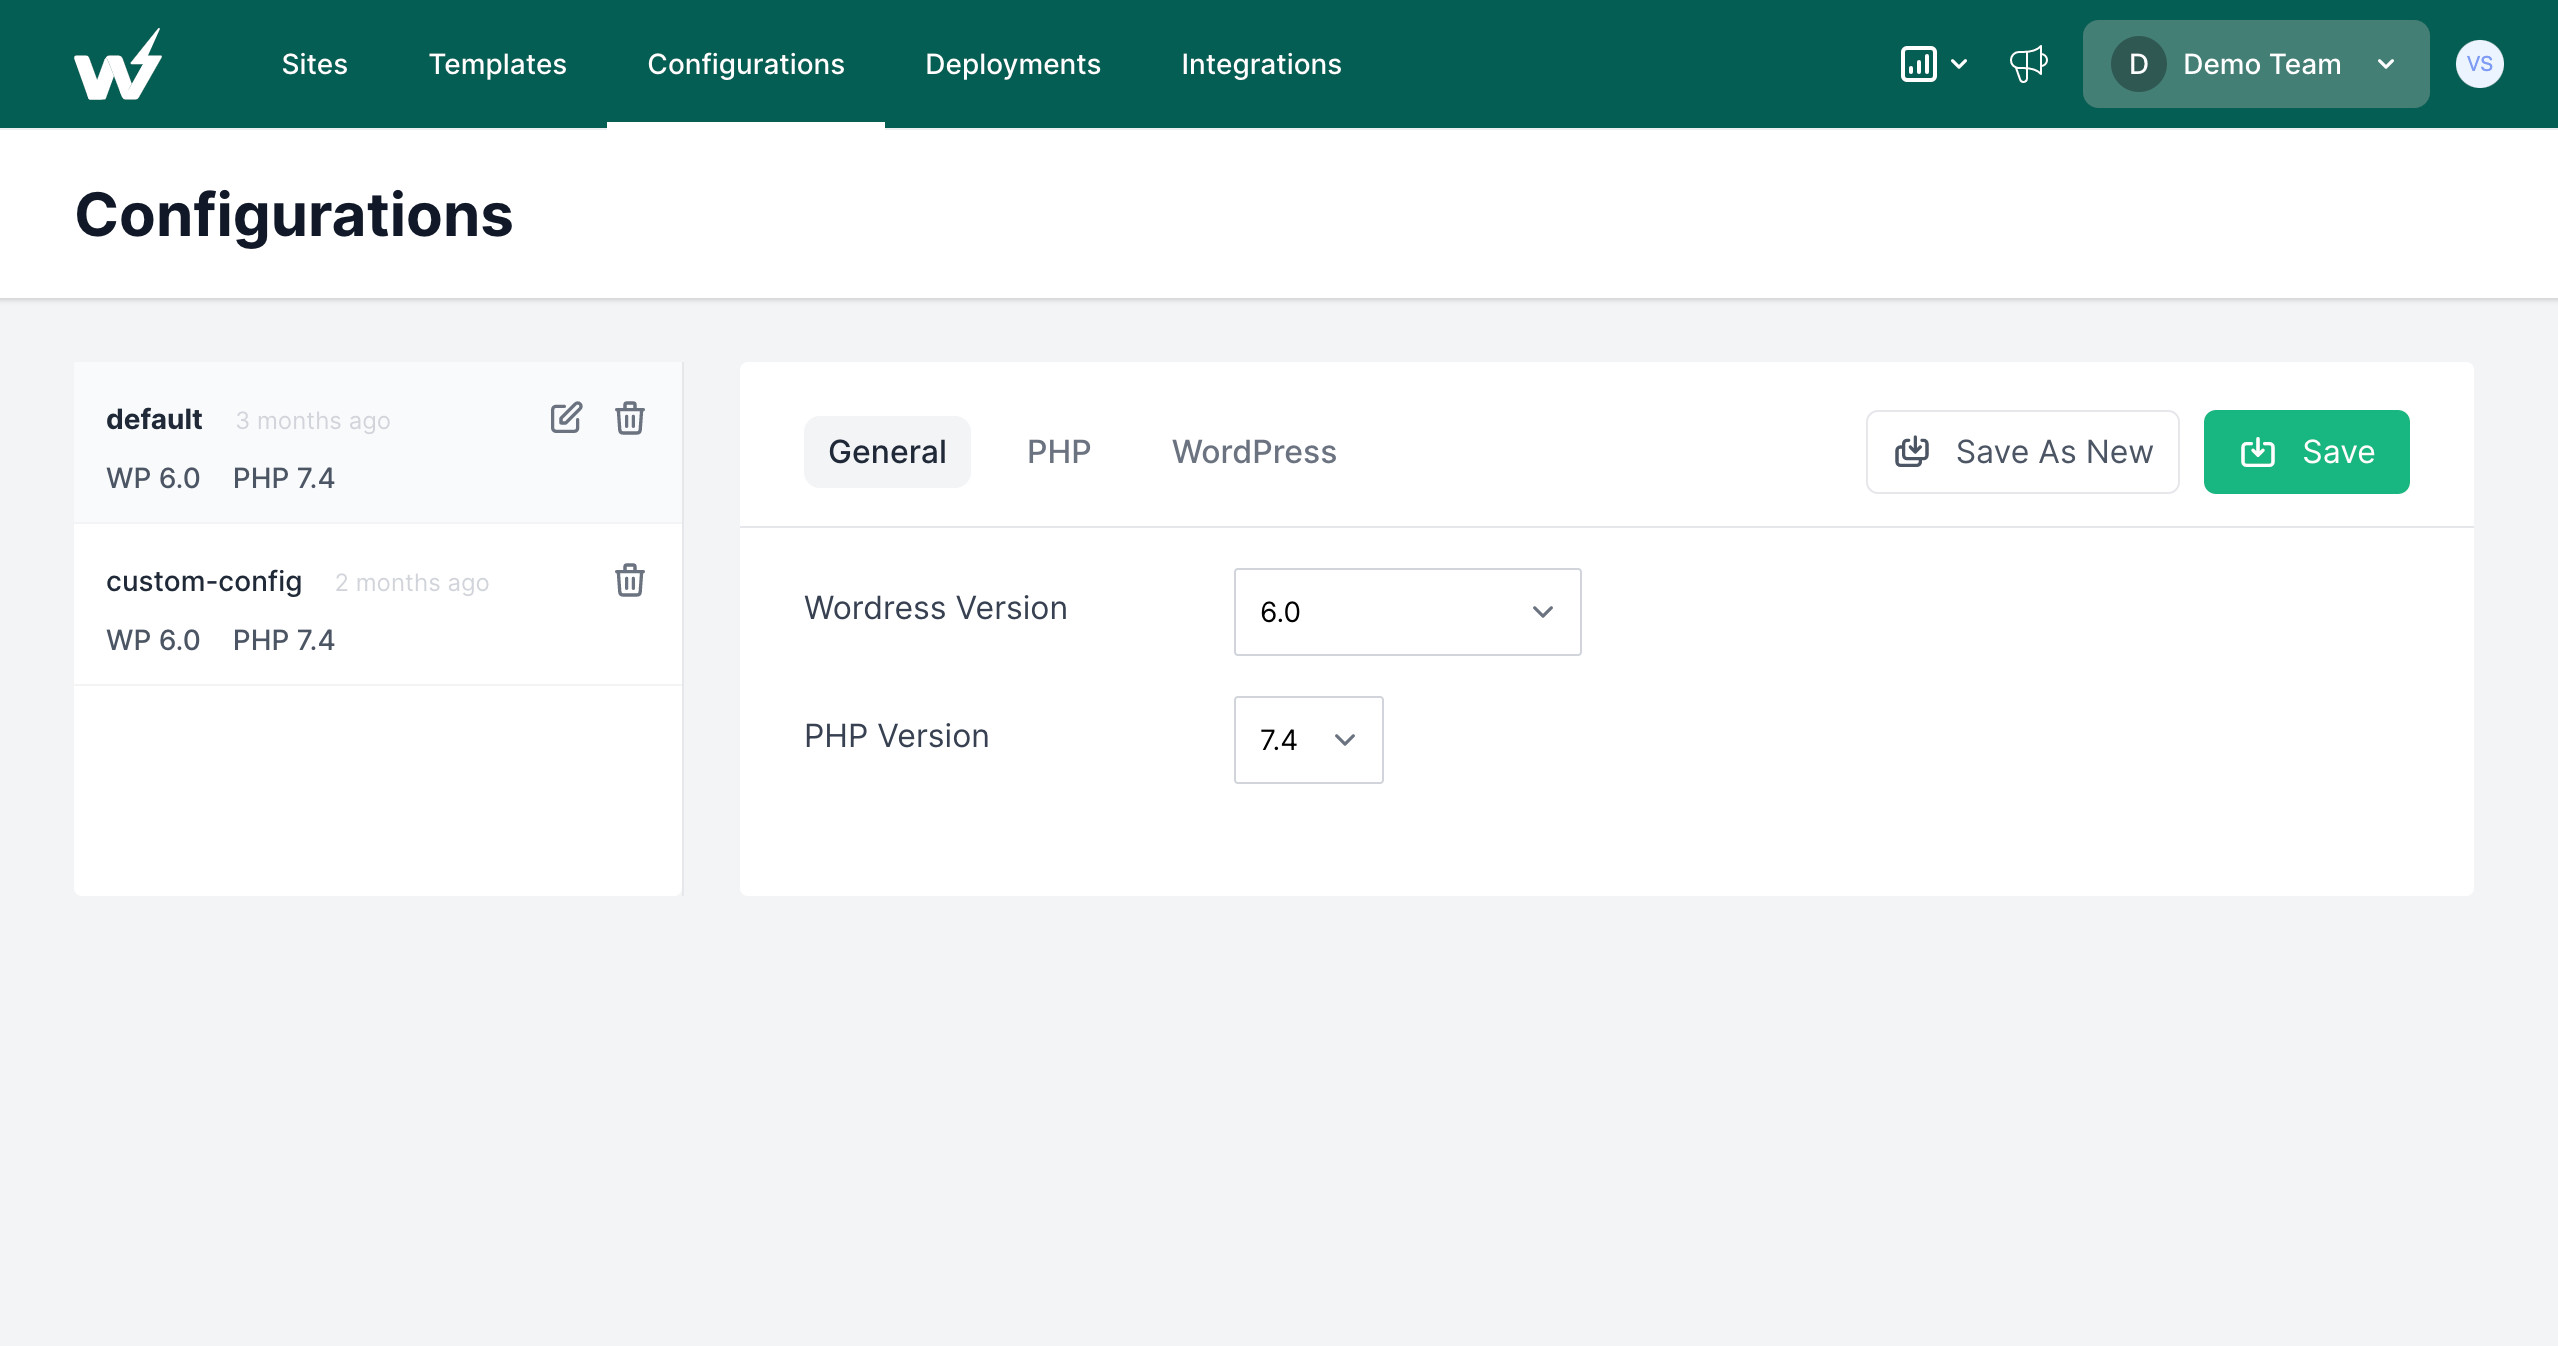Open the Demo Team switcher dropdown
The height and width of the screenshot is (1346, 2558).
(2256, 64)
